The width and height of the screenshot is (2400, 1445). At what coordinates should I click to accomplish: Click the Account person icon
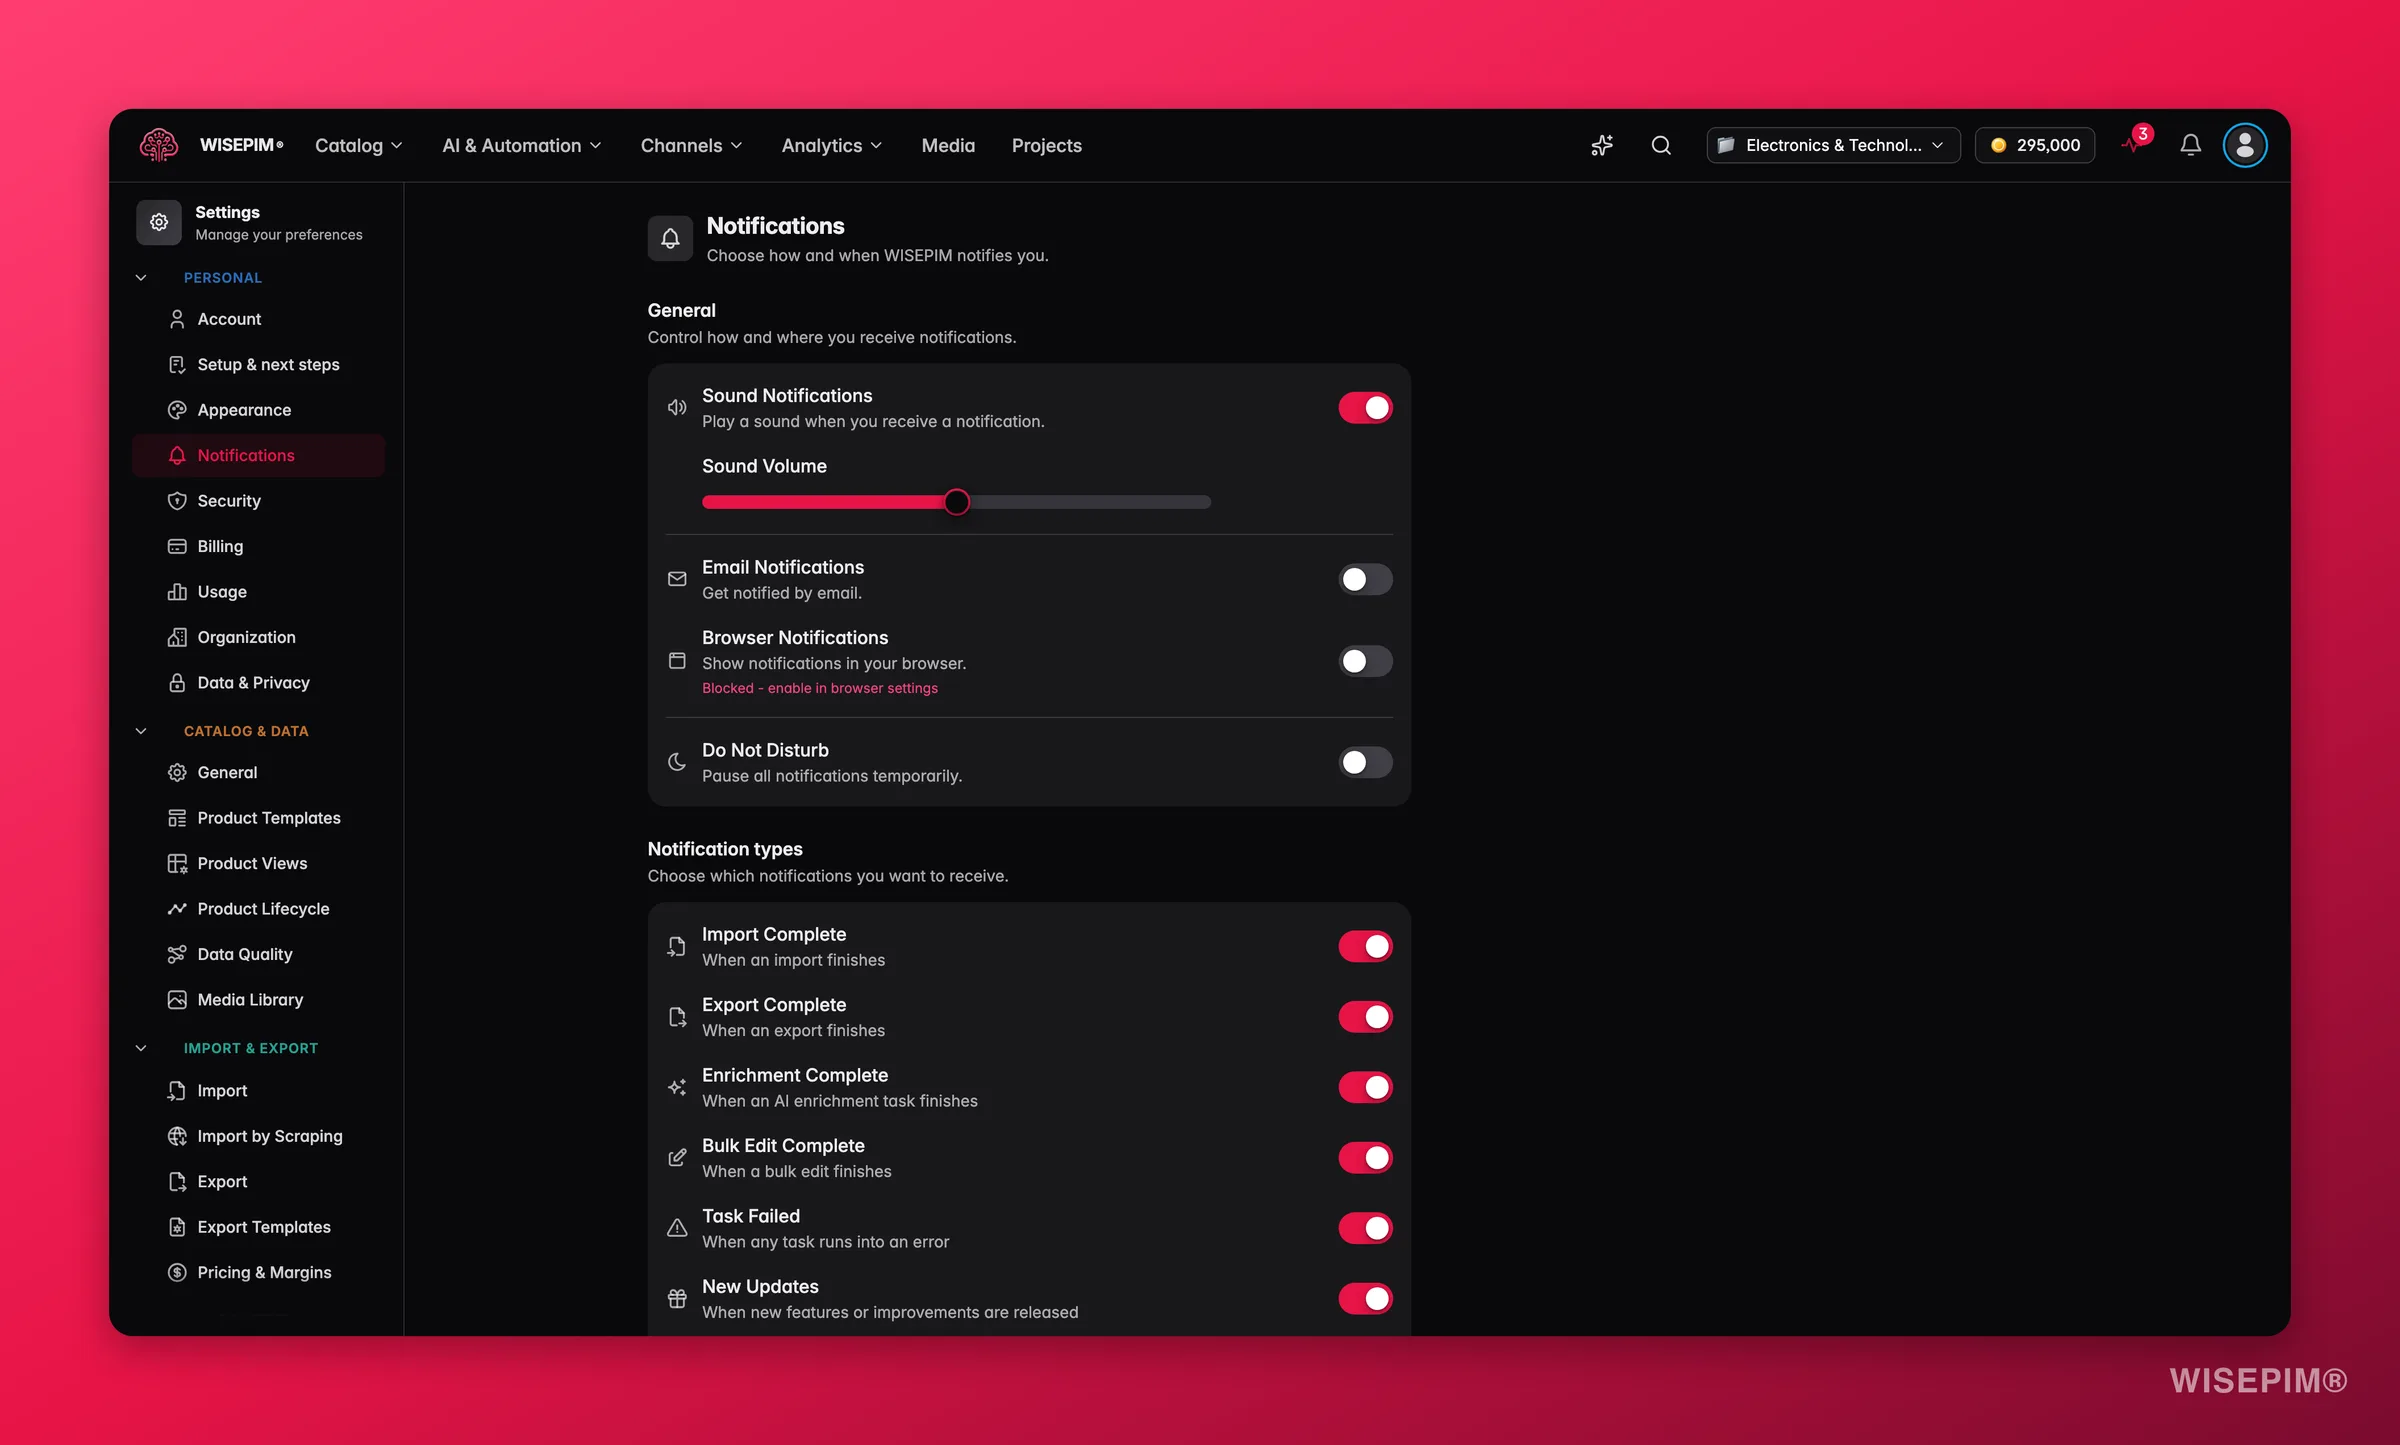[177, 319]
